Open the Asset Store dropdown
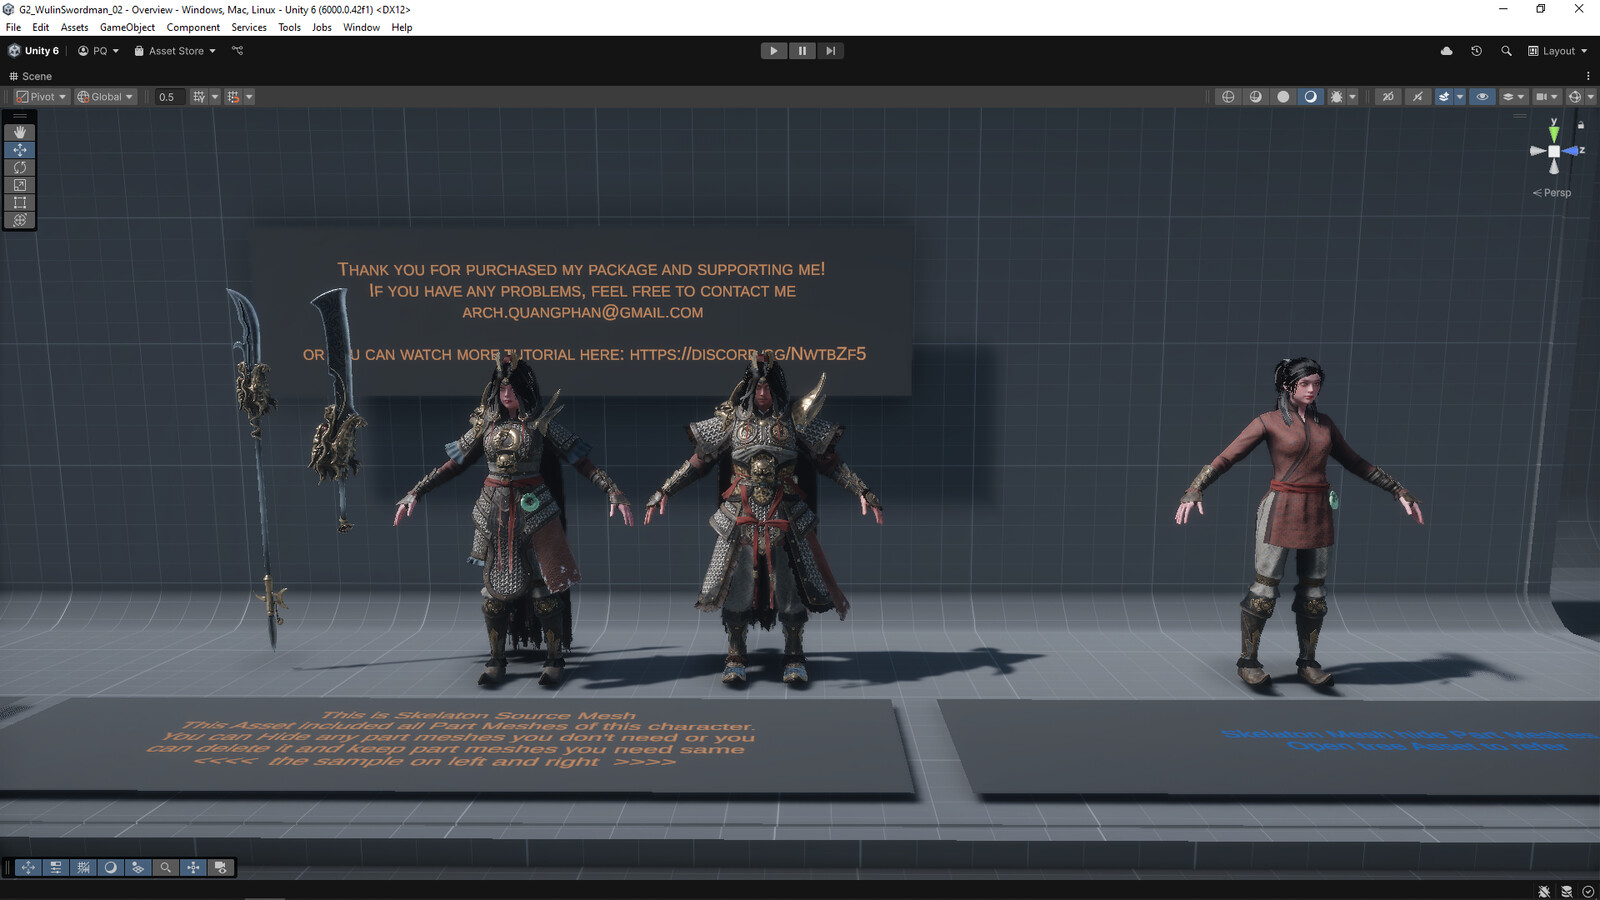 pos(175,51)
